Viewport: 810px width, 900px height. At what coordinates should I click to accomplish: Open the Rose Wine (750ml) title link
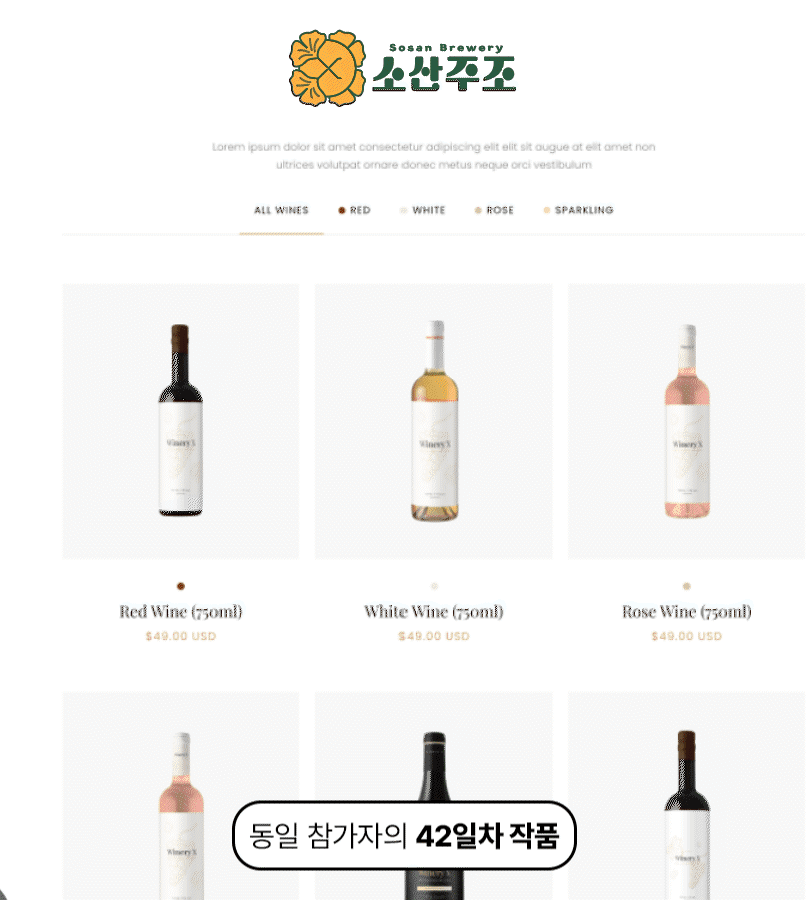[x=687, y=612]
